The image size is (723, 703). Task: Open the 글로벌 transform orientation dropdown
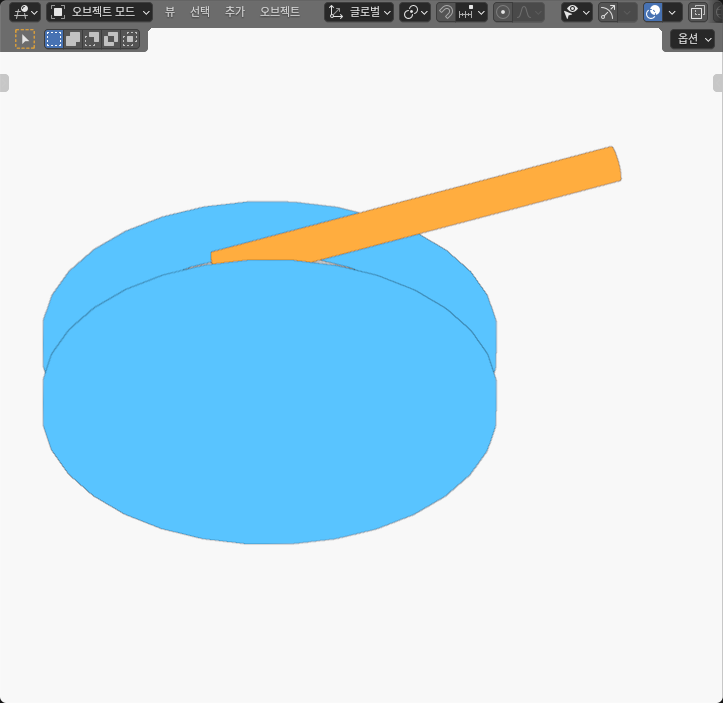(x=359, y=12)
